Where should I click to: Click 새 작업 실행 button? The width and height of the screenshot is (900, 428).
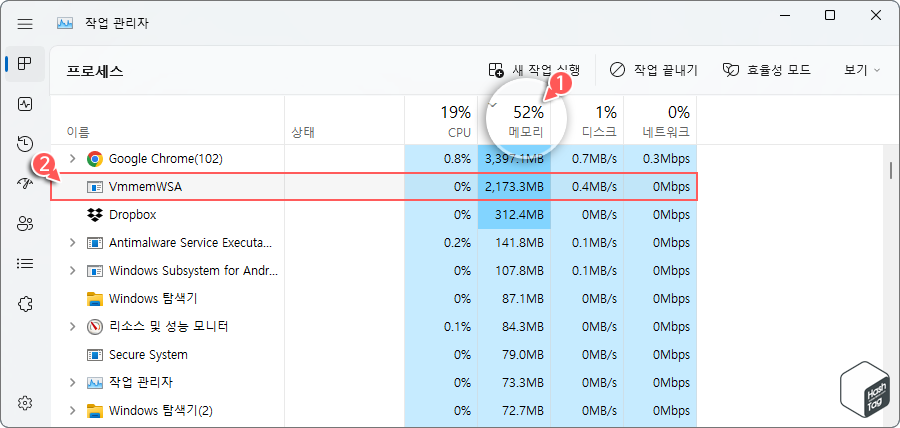pyautogui.click(x=534, y=71)
